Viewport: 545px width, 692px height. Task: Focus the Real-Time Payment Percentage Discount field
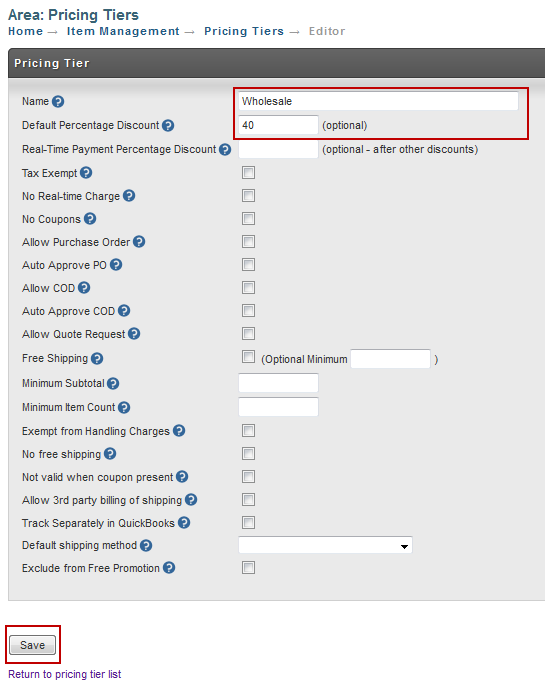point(278,149)
